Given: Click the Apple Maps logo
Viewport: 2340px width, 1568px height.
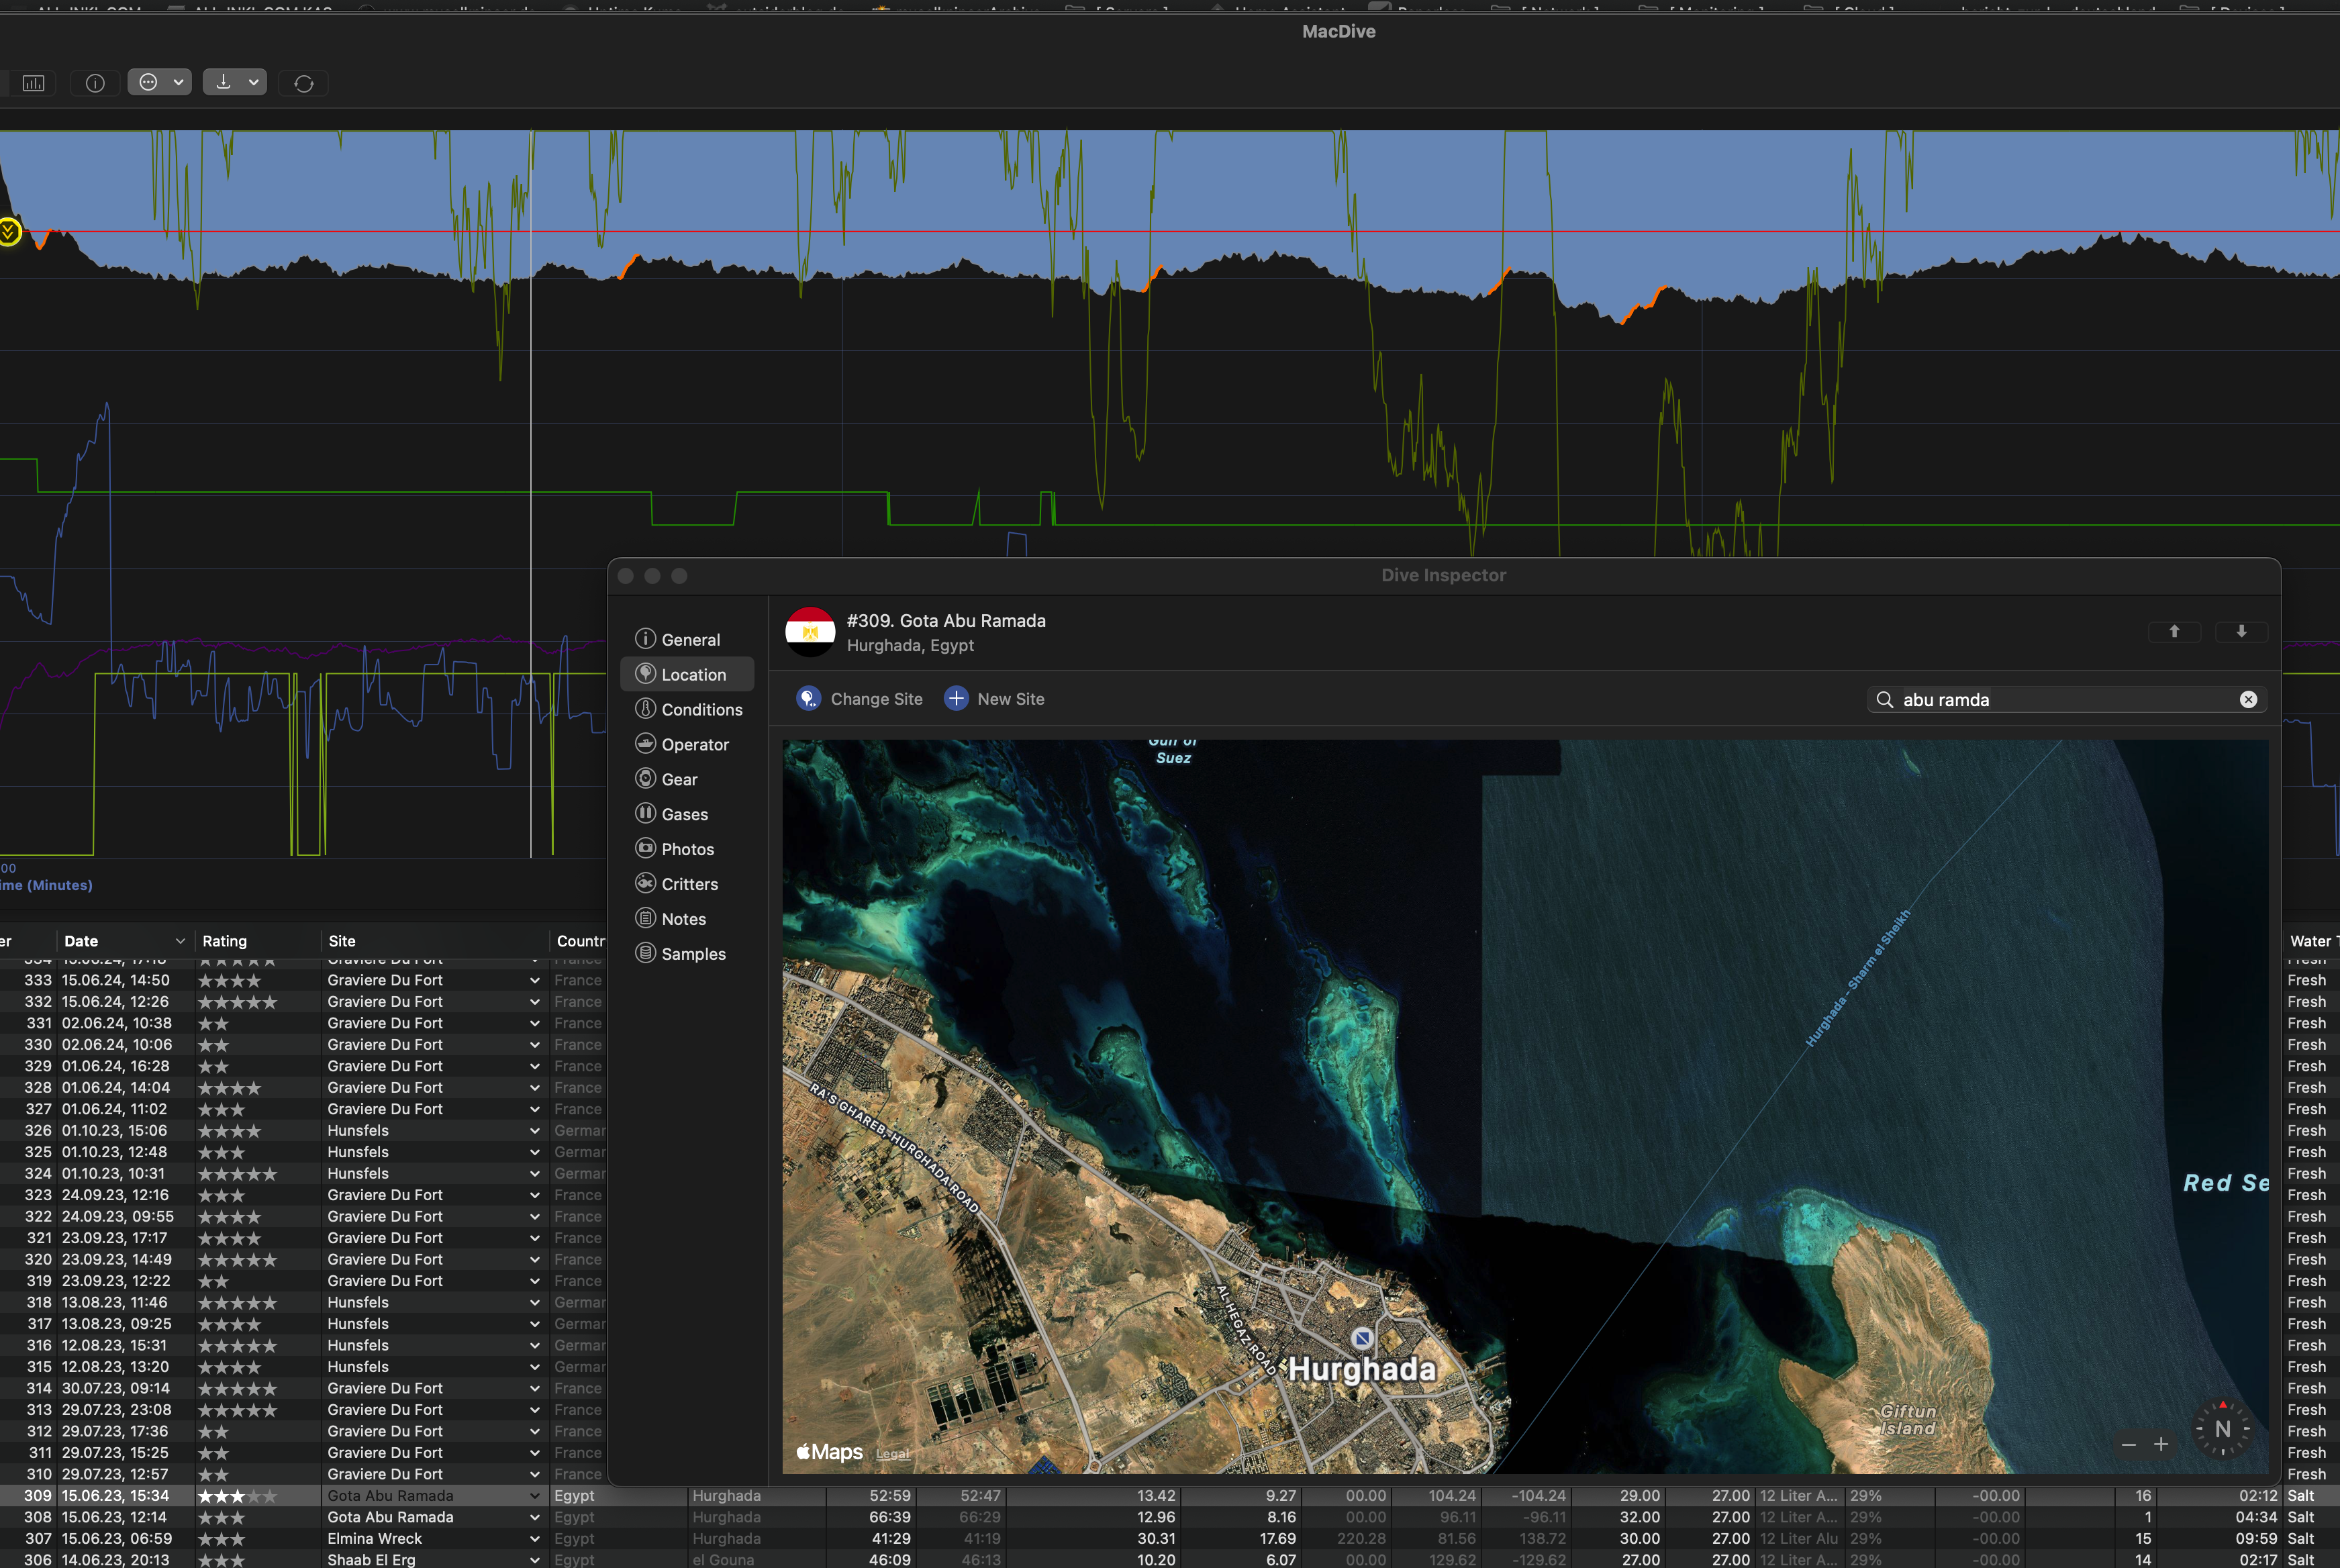Looking at the screenshot, I should coord(829,1452).
